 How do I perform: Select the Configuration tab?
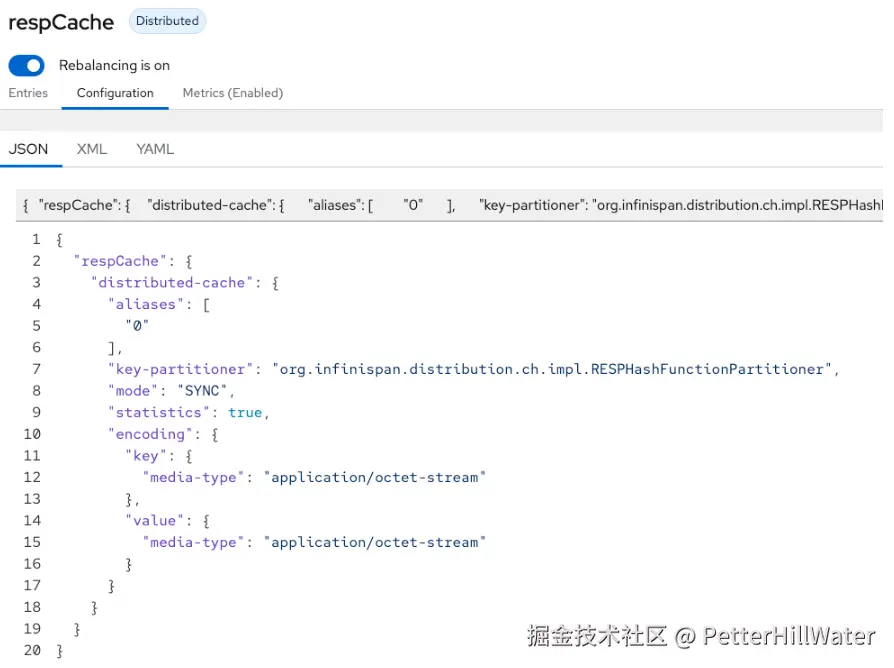pos(115,93)
